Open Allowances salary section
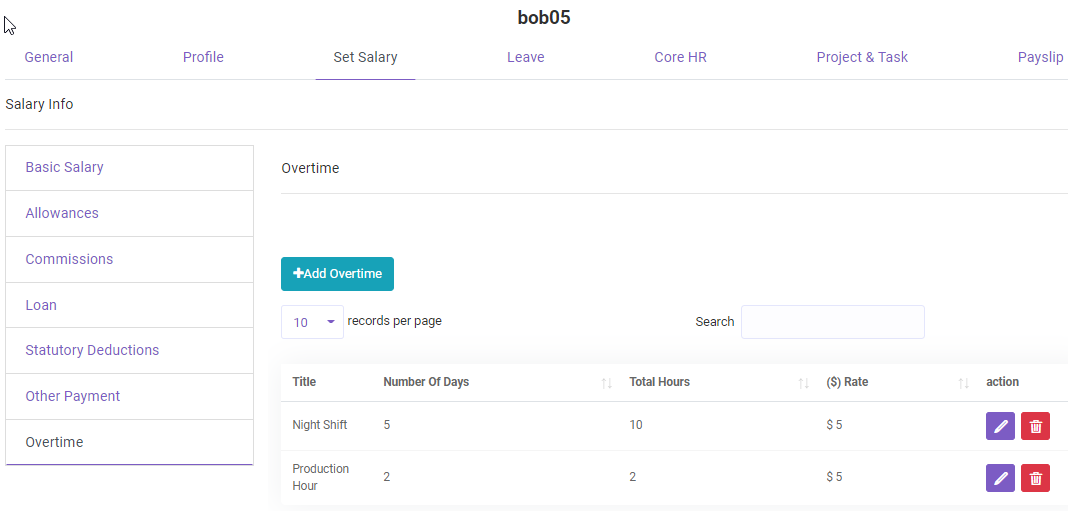The image size is (1068, 511). point(62,213)
